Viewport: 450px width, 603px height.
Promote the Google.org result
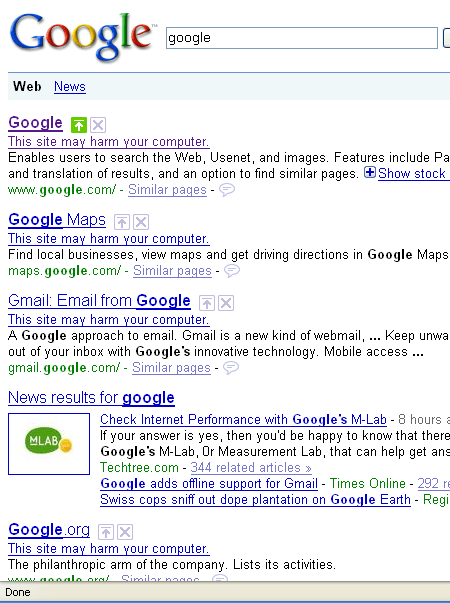click(106, 532)
